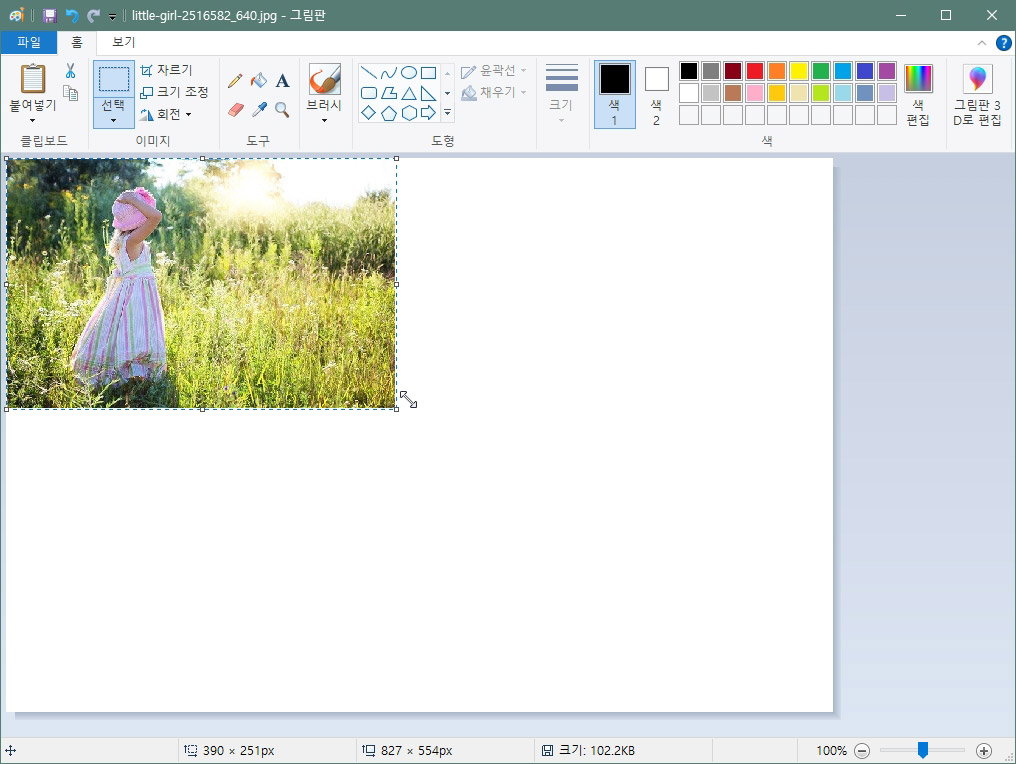Viewport: 1016px width, 764px height.
Task: Select the Magnifier tool
Action: pos(282,110)
